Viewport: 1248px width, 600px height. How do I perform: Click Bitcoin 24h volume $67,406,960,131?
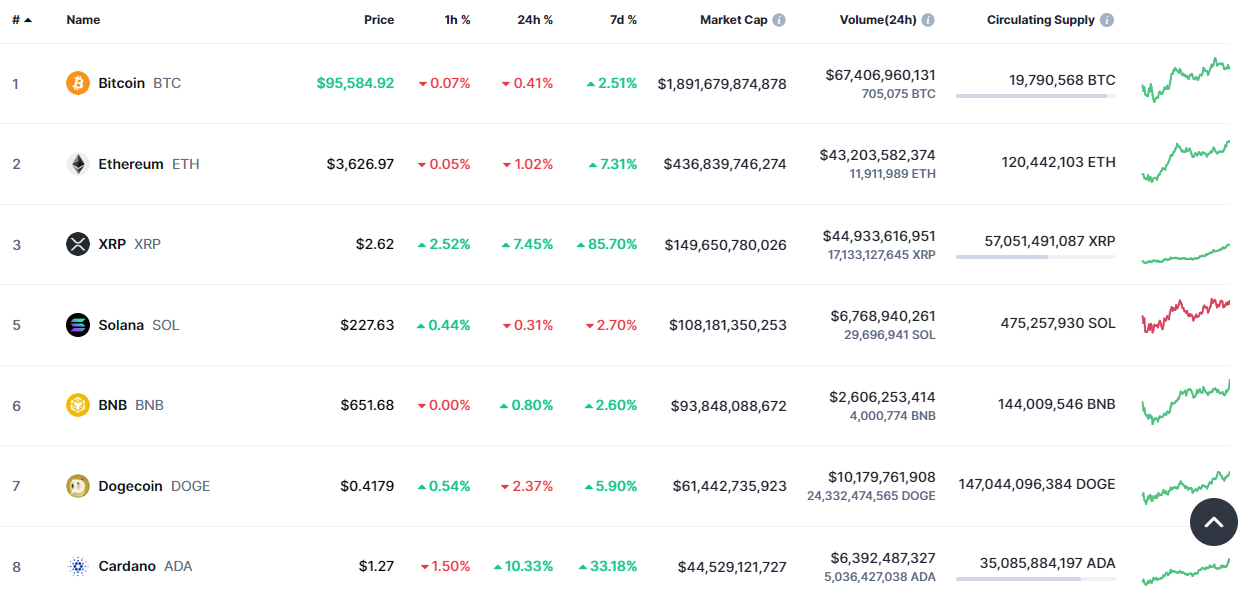(x=881, y=75)
